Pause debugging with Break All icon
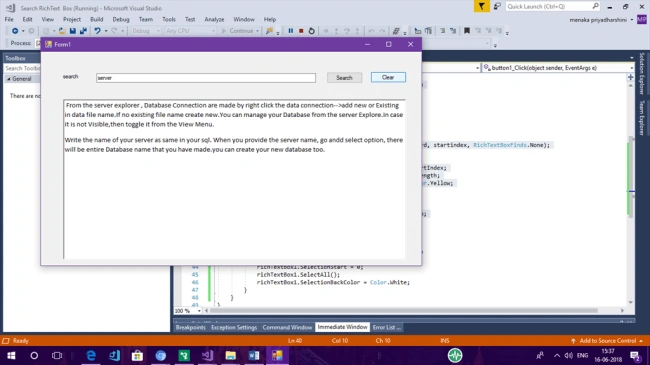Viewport: 650px width, 365px height. (291, 31)
